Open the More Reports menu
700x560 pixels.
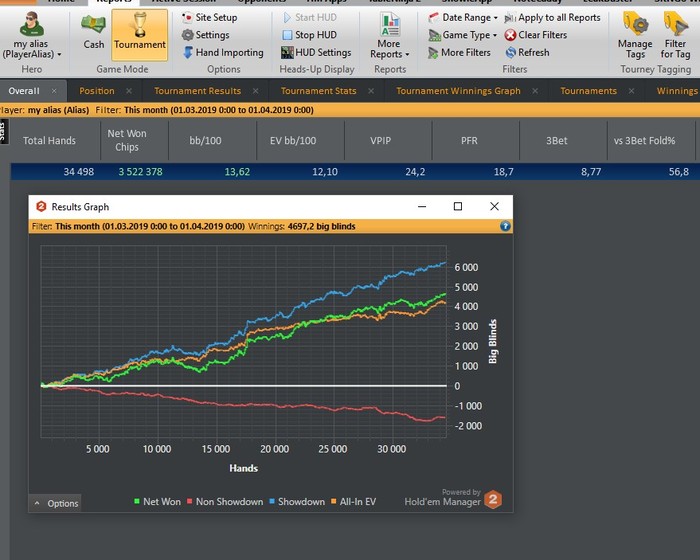click(389, 36)
